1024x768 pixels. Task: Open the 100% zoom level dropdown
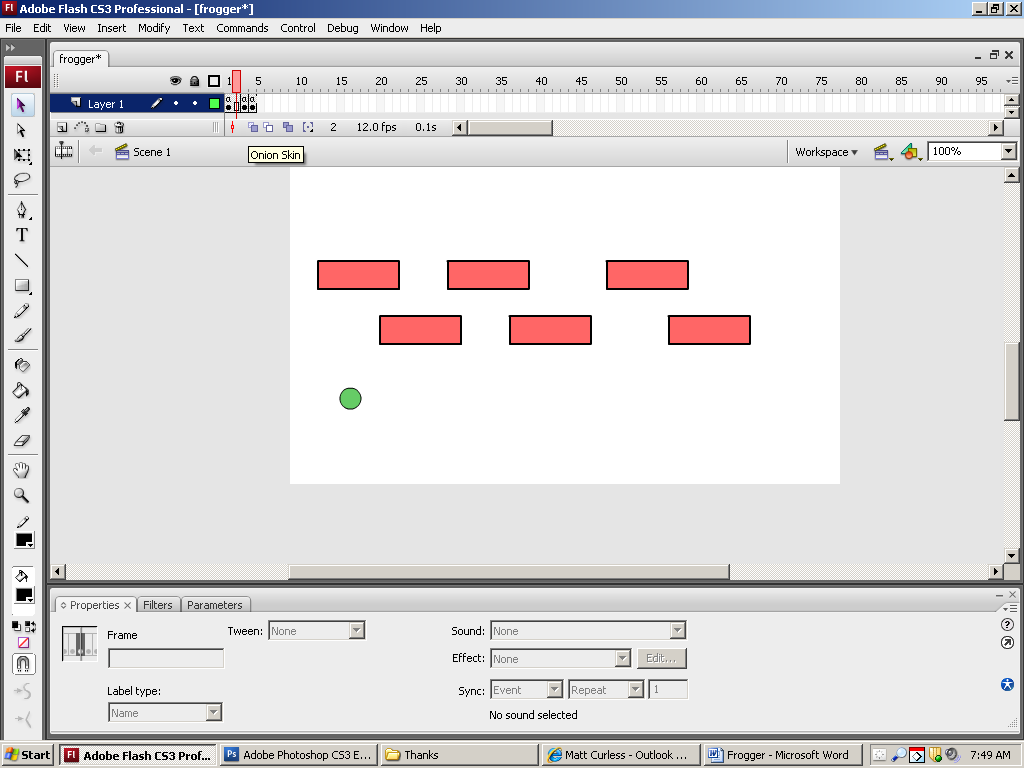1008,152
